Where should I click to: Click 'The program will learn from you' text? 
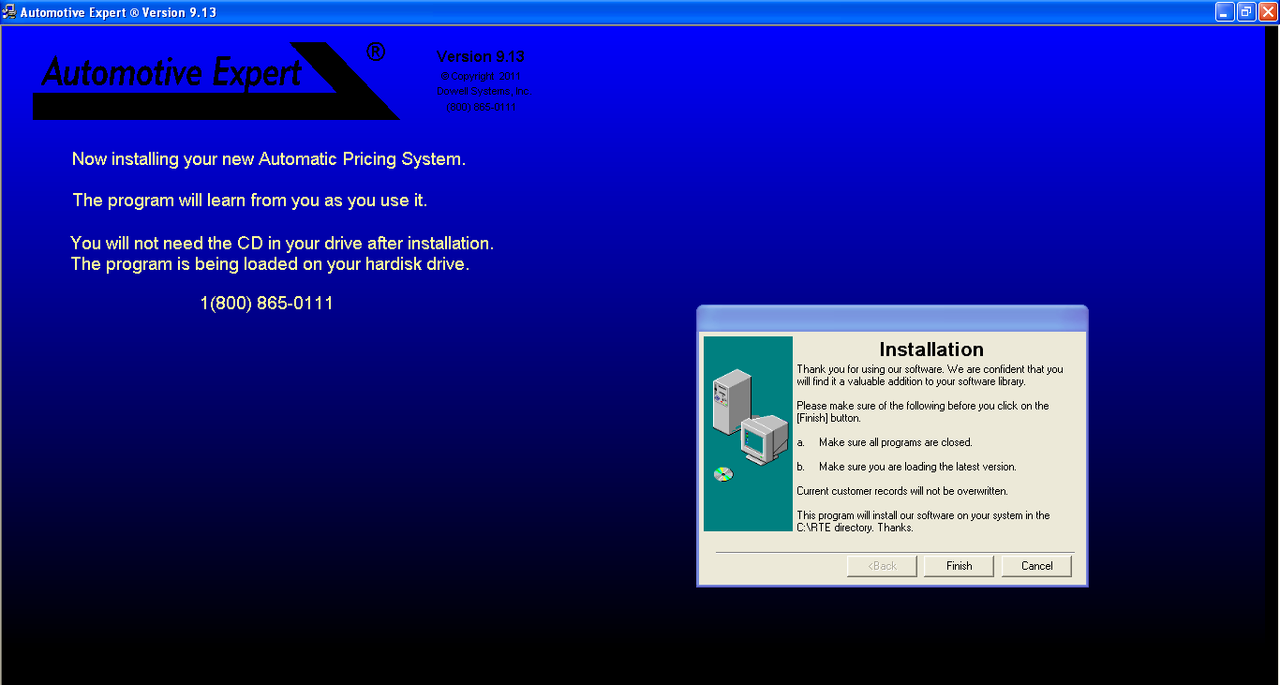click(250, 200)
